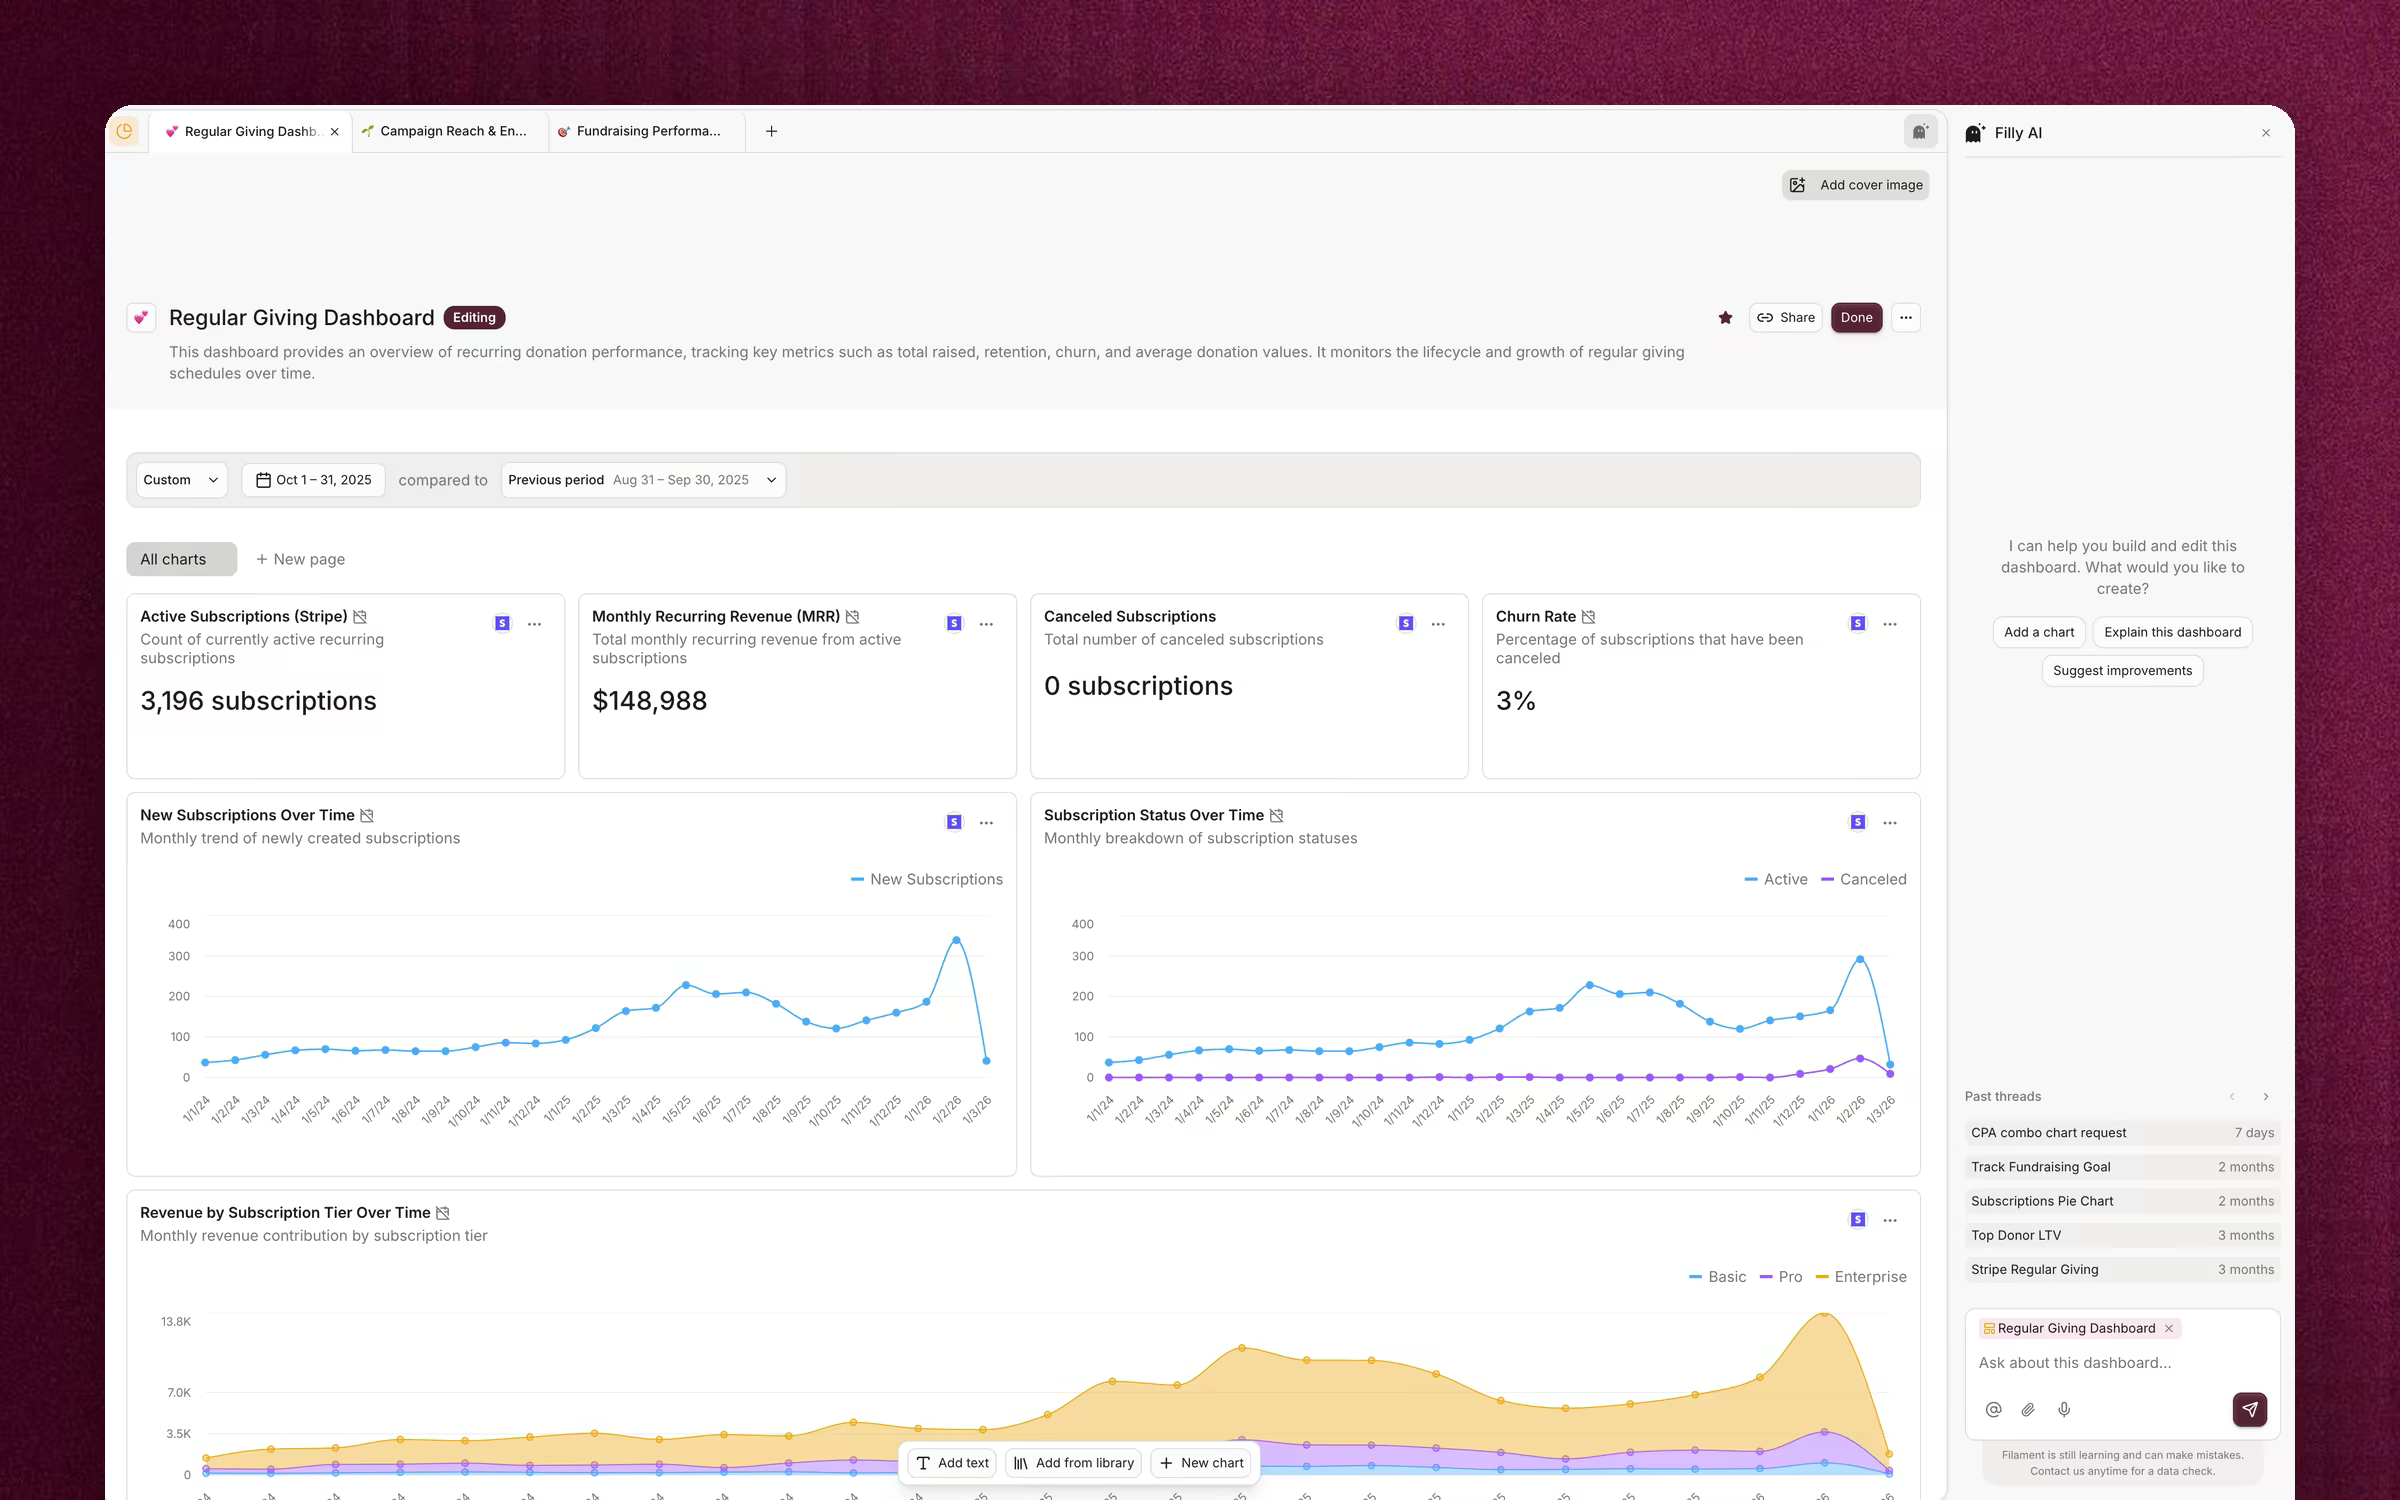Select the All charts page tab
This screenshot has width=2400, height=1500.
coord(181,559)
